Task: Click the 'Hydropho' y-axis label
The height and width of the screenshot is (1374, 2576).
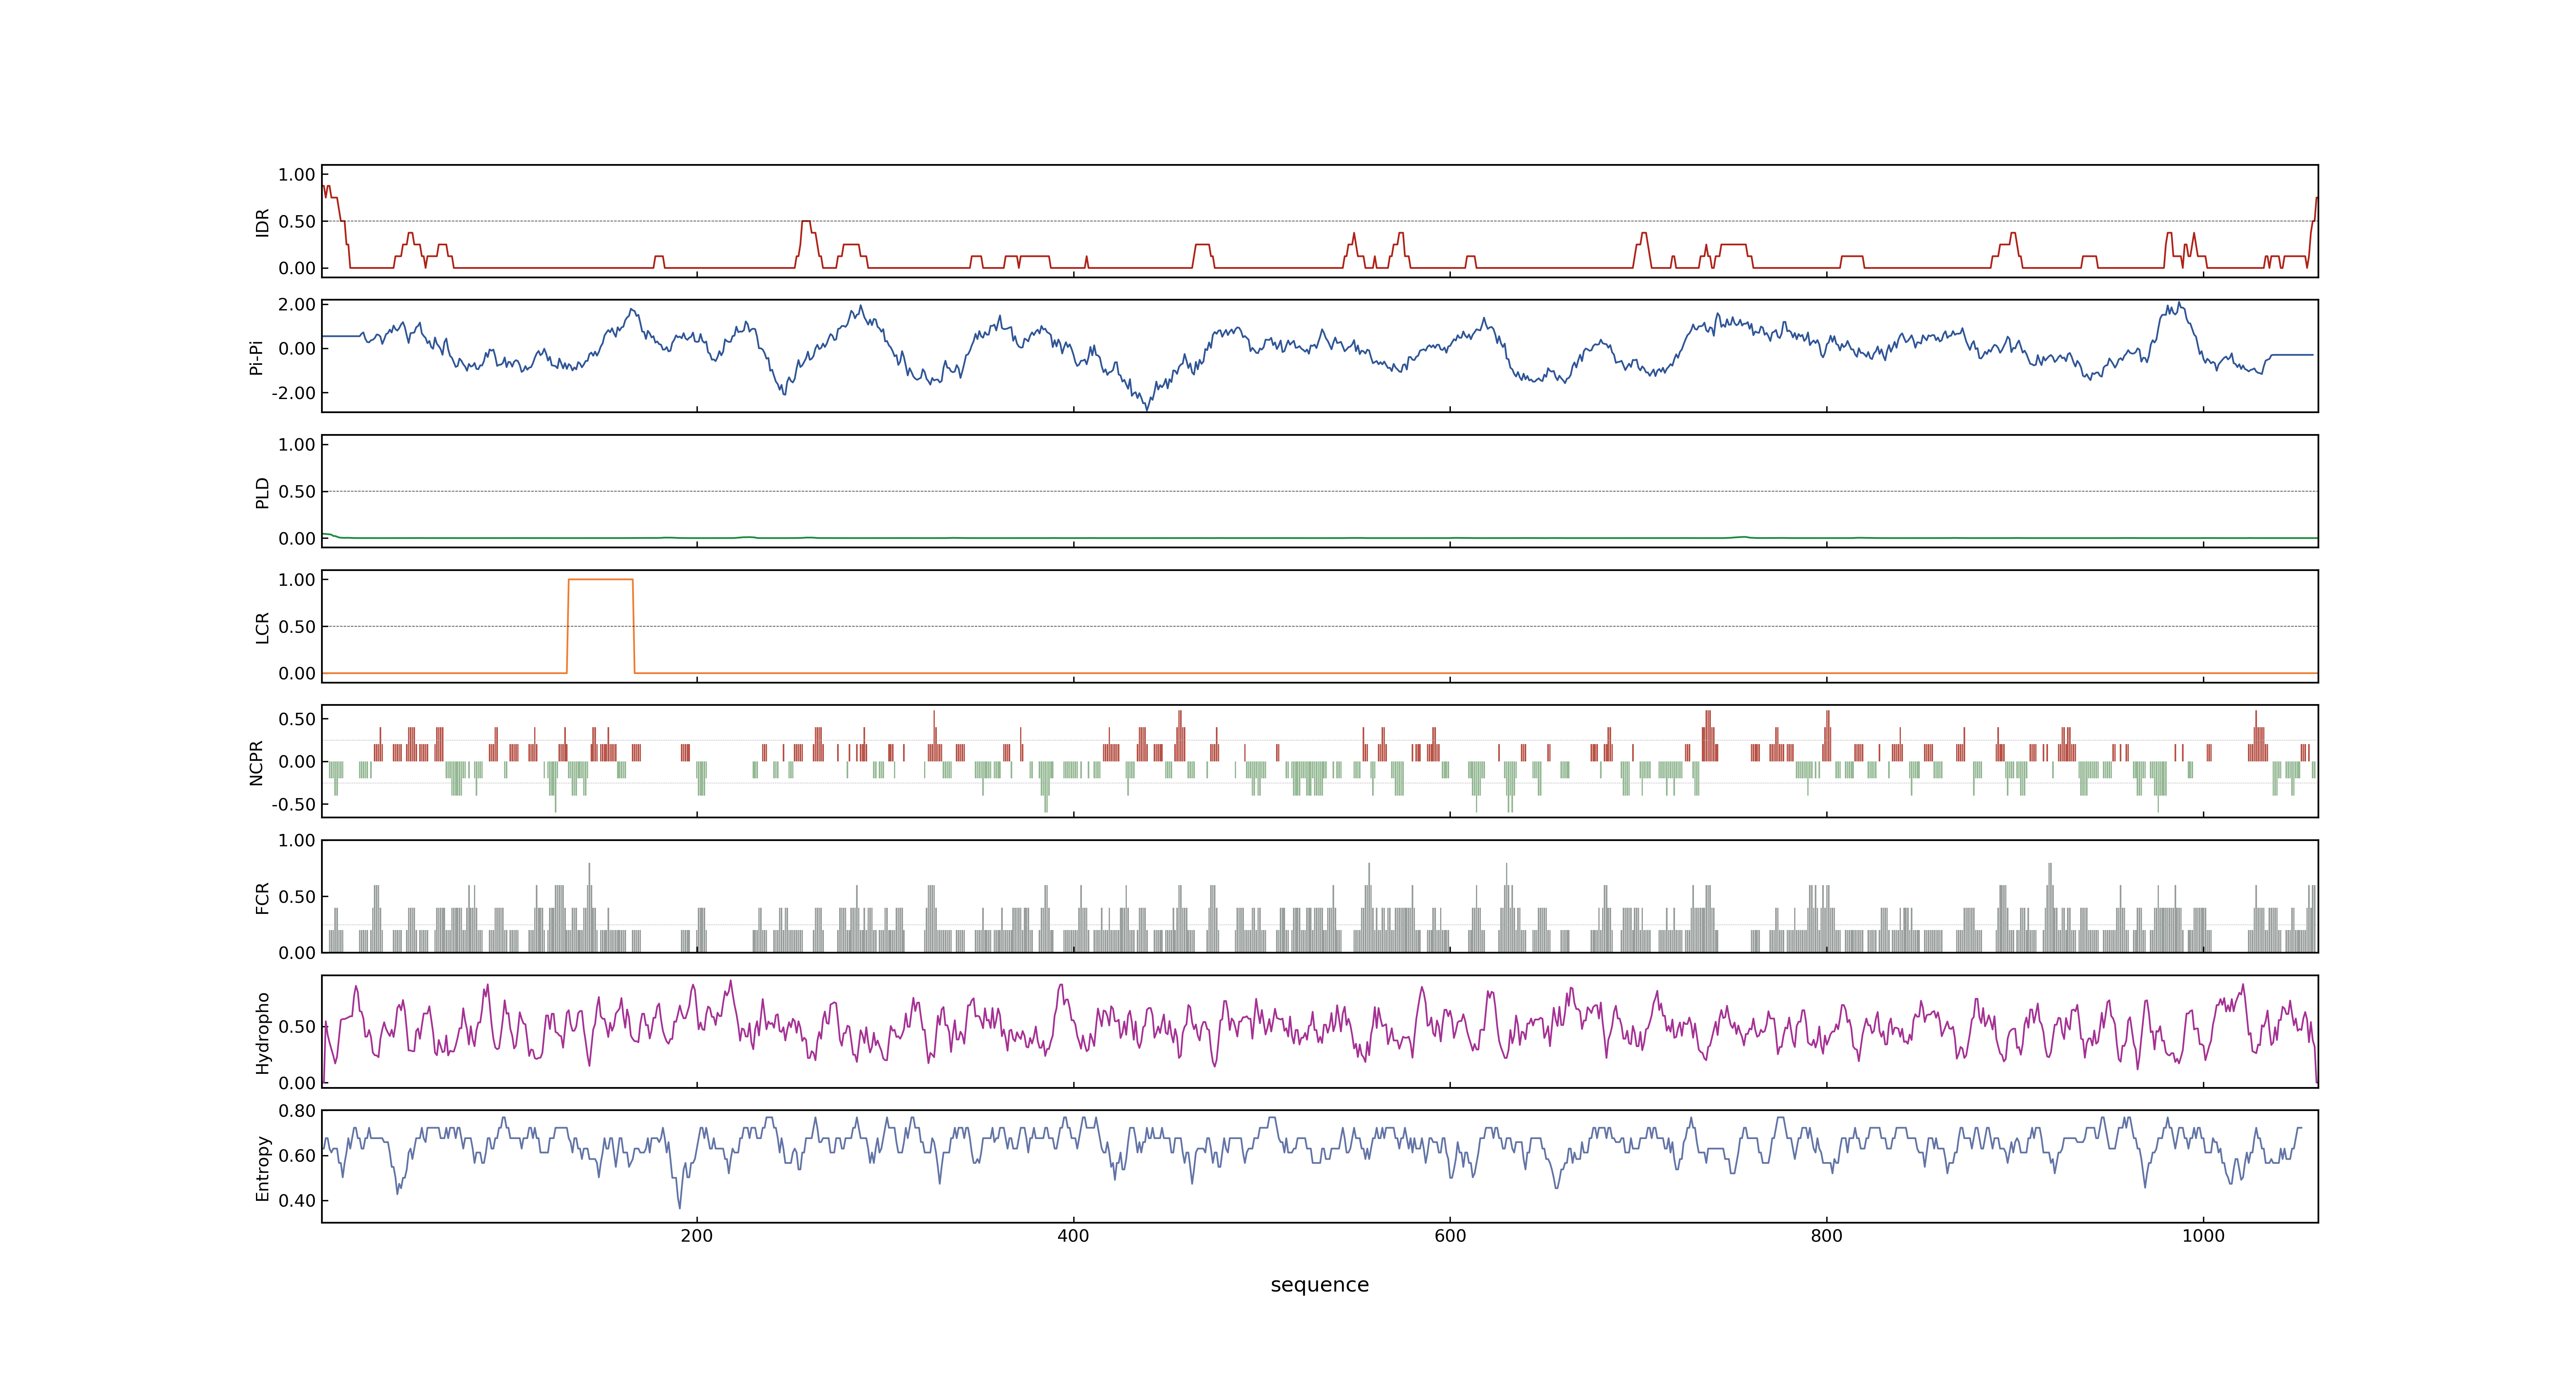Action: pos(263,1033)
